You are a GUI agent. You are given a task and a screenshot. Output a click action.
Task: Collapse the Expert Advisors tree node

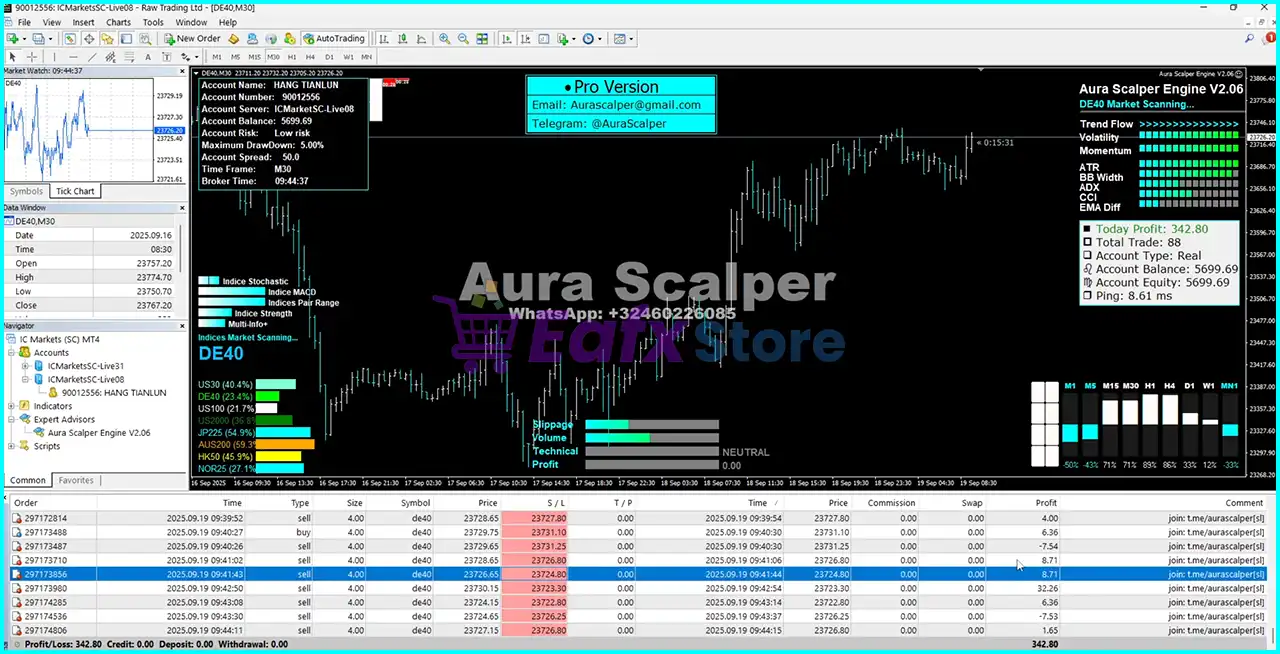tap(11, 420)
